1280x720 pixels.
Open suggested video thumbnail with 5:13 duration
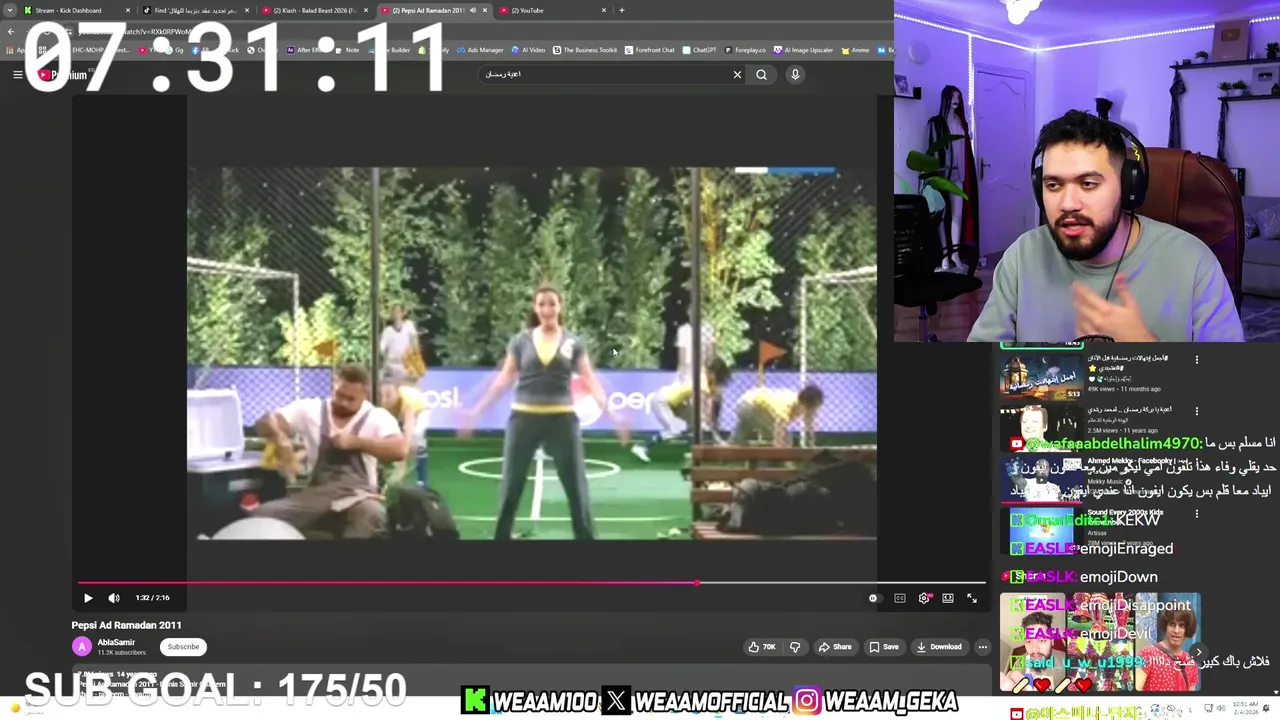(1041, 375)
